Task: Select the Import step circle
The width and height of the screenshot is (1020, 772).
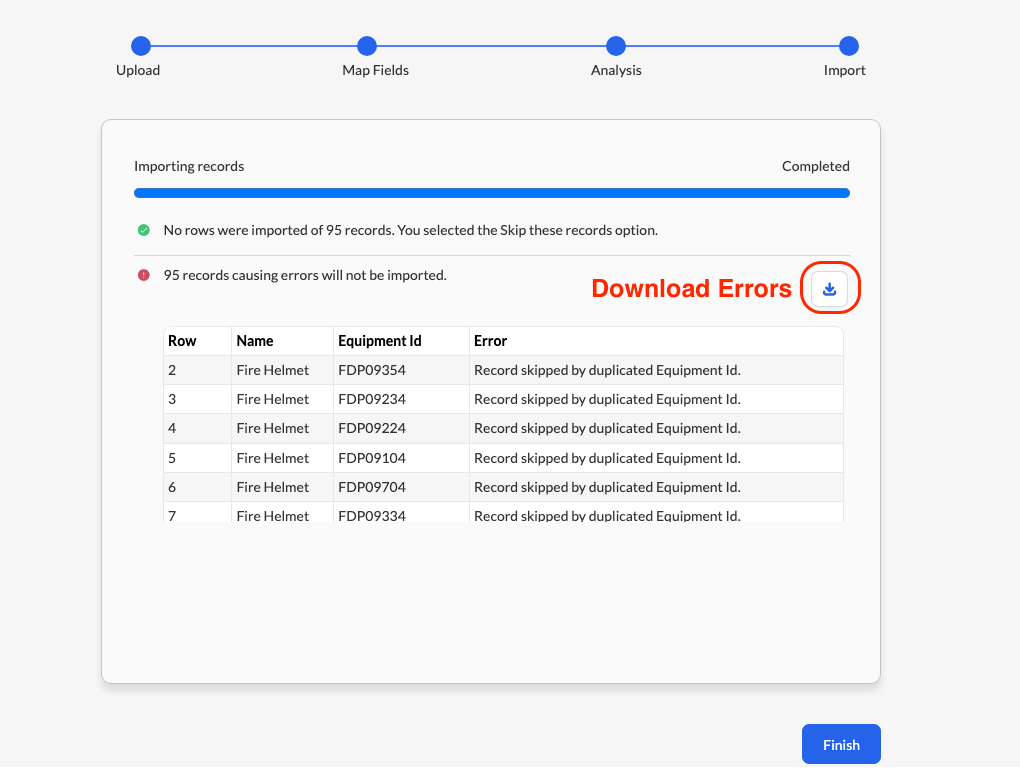Action: (x=848, y=46)
